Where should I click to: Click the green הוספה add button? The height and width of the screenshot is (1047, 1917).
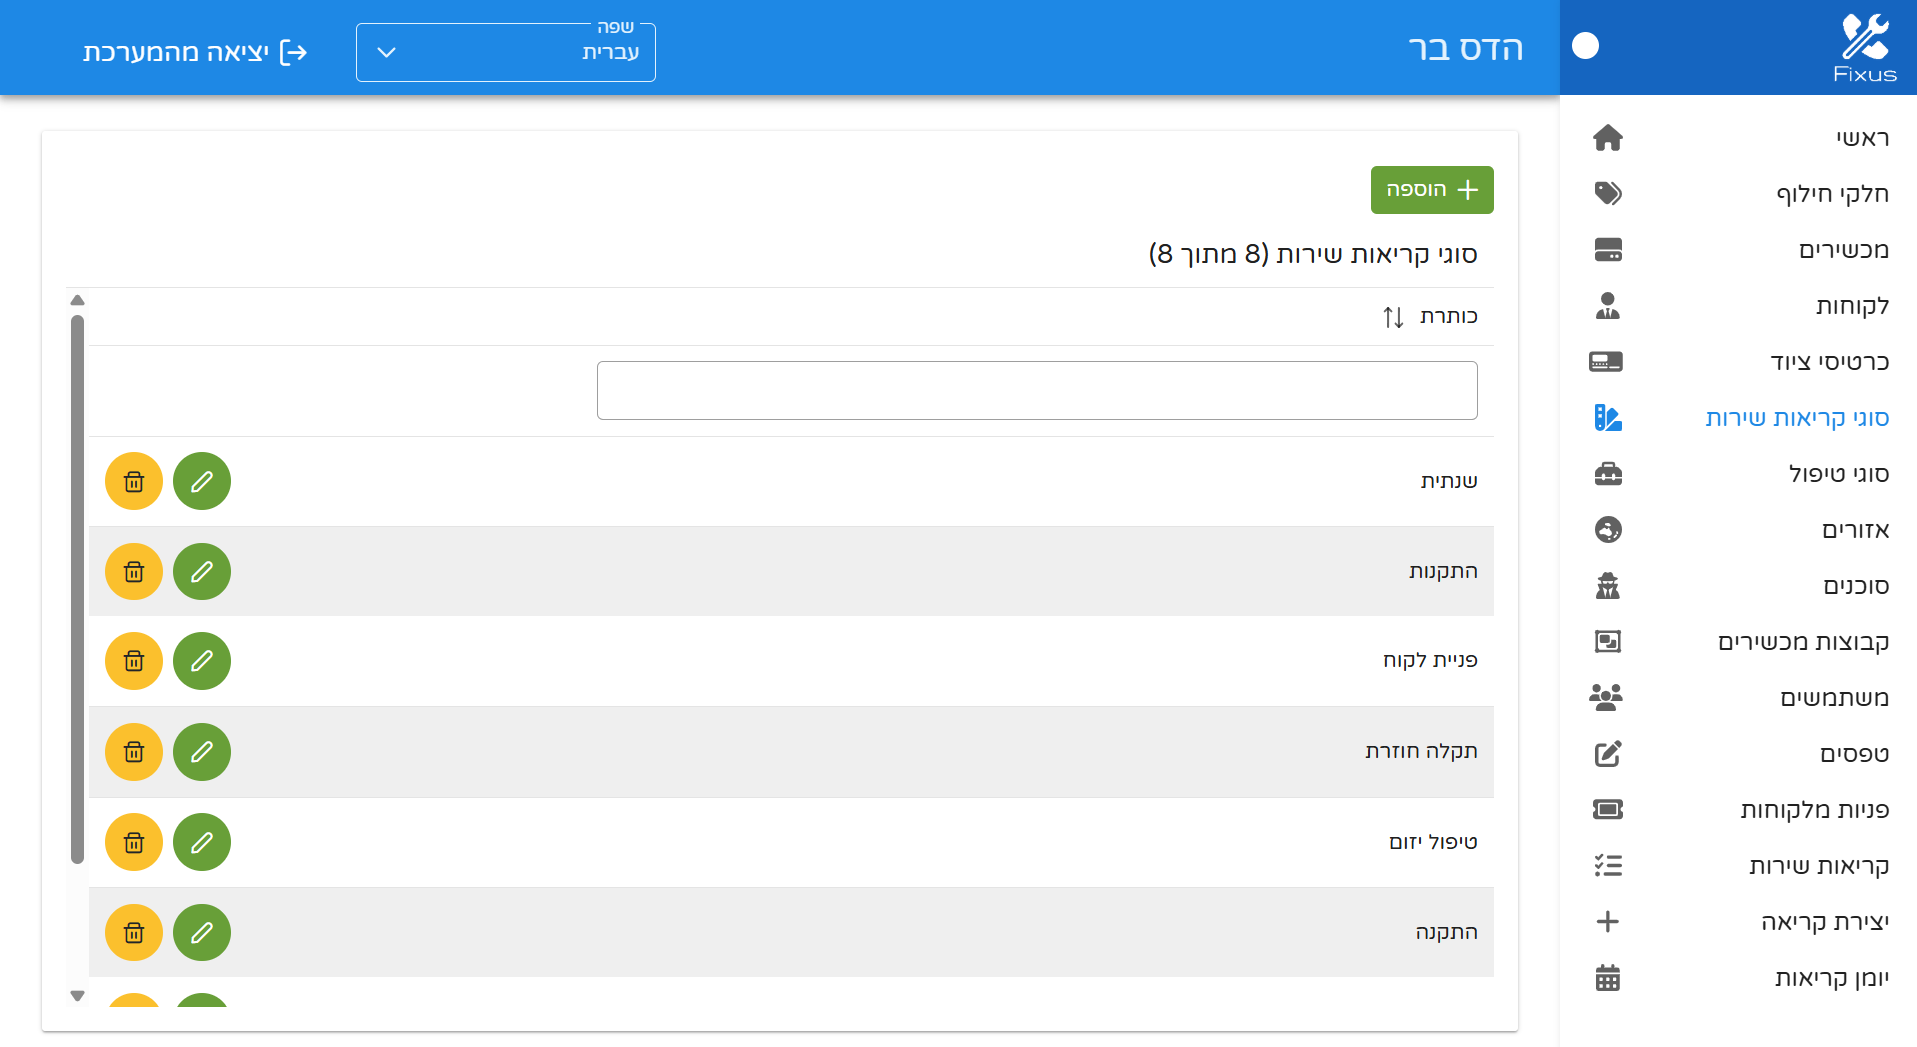pos(1432,190)
